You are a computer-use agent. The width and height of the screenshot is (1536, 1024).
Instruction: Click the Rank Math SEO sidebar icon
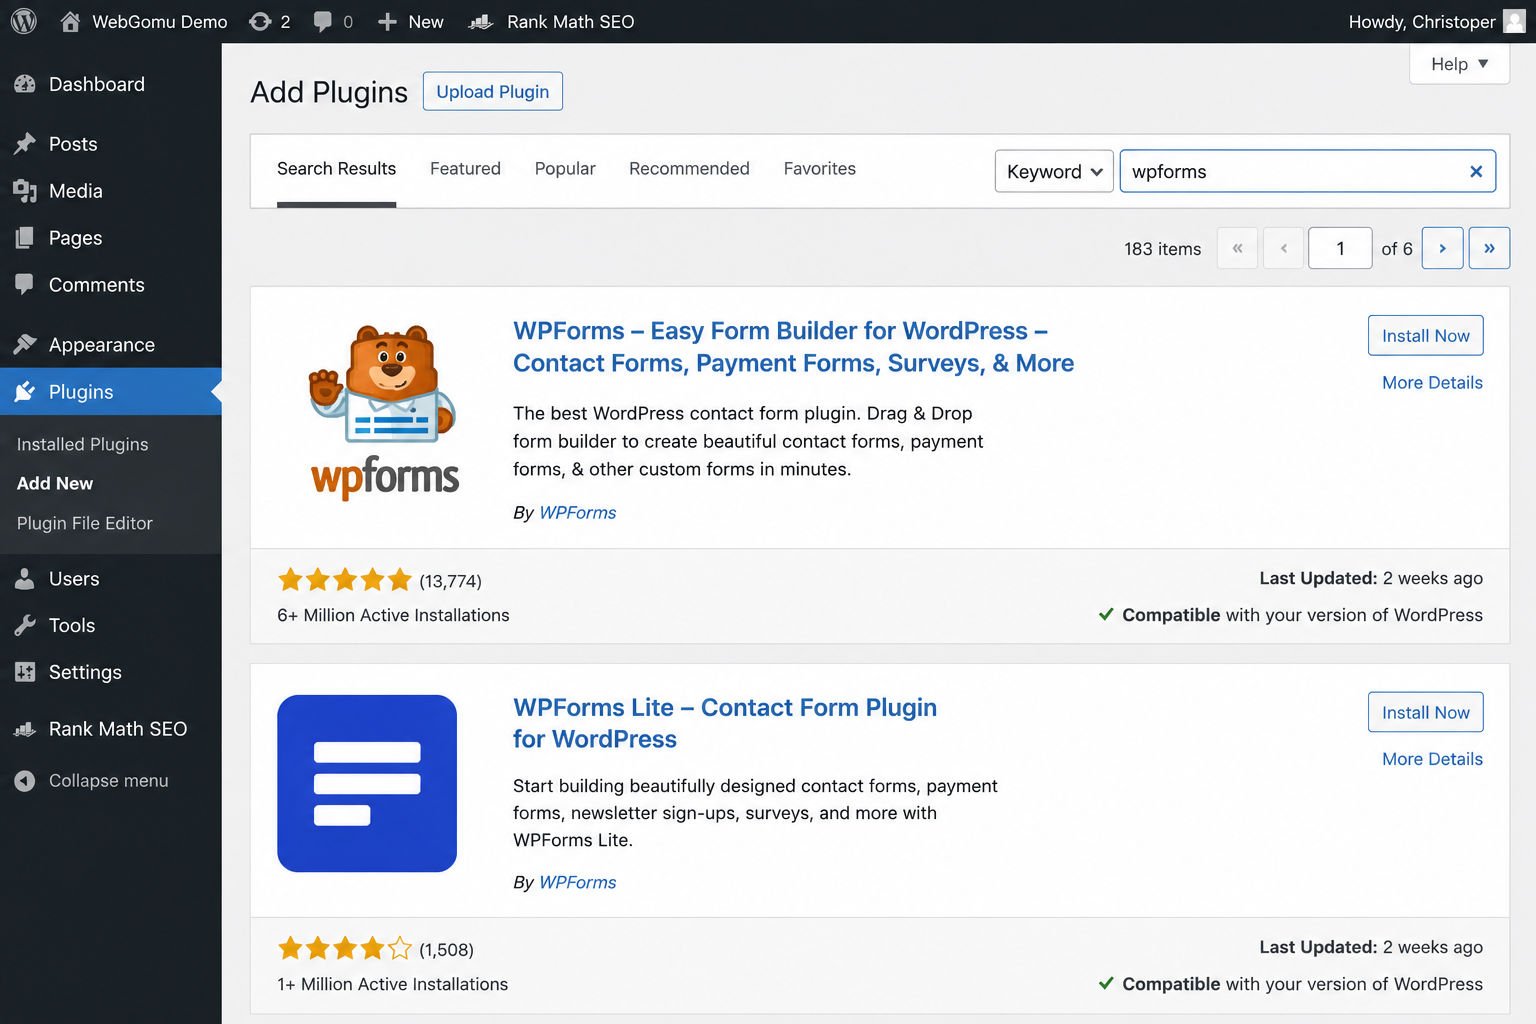click(25, 729)
